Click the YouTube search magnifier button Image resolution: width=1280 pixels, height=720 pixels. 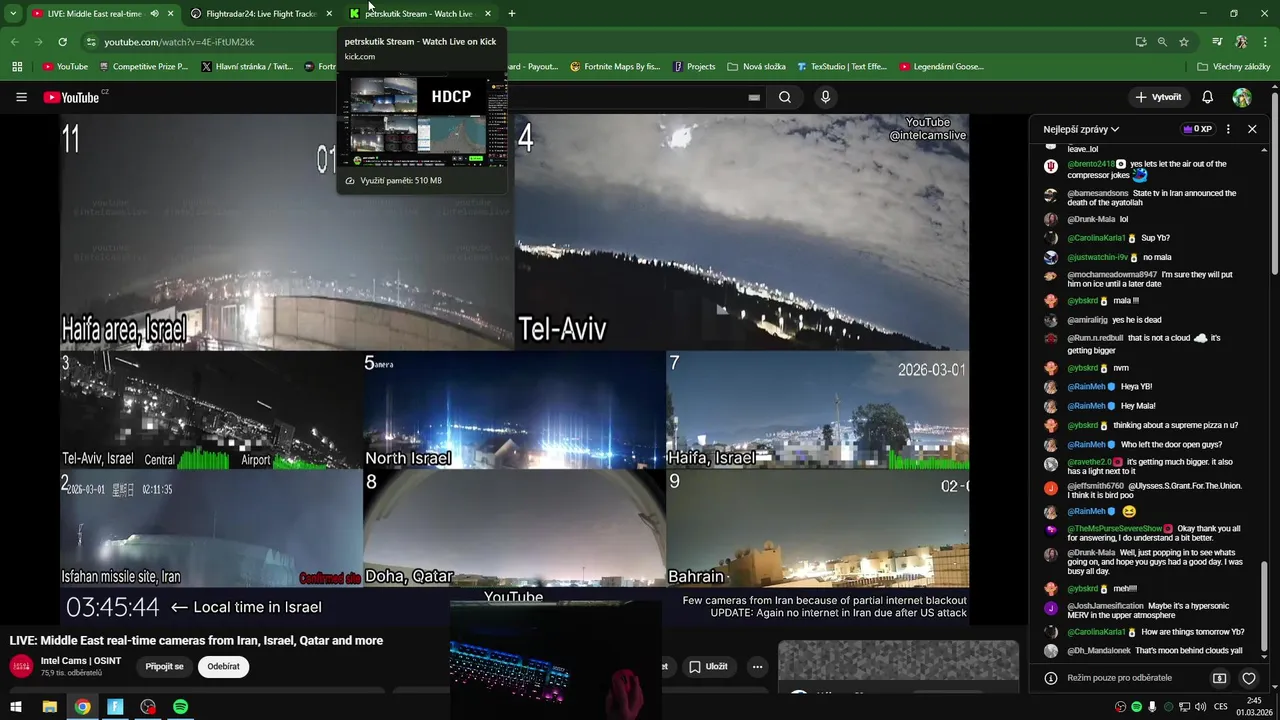coord(785,97)
